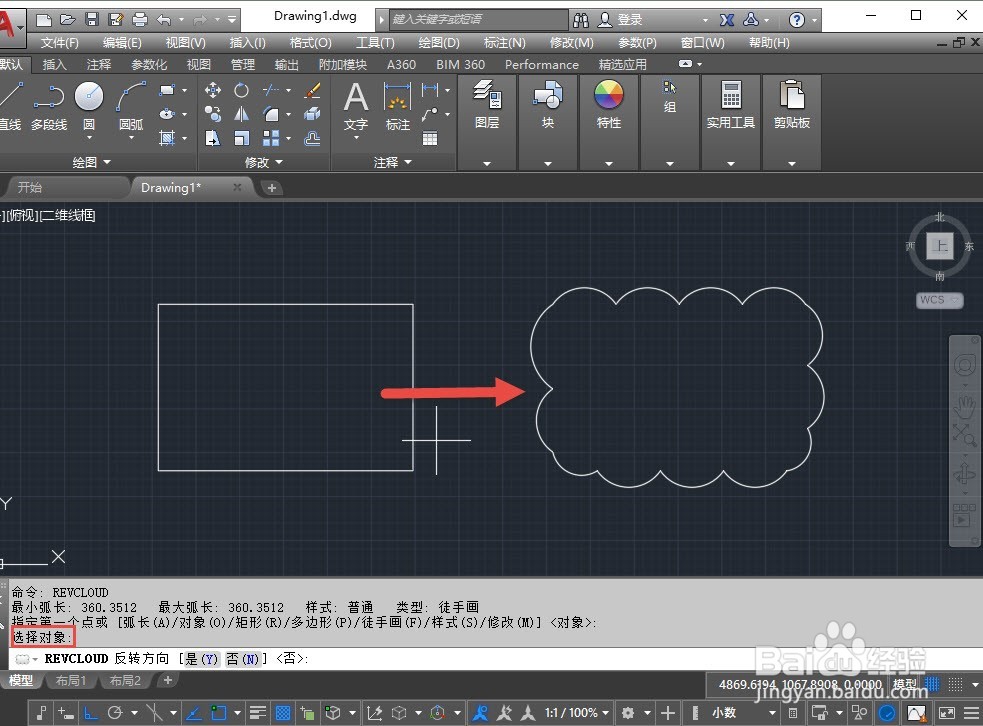The height and width of the screenshot is (726, 983).
Task: Select the Polyline (多段线) tool
Action: (x=49, y=105)
